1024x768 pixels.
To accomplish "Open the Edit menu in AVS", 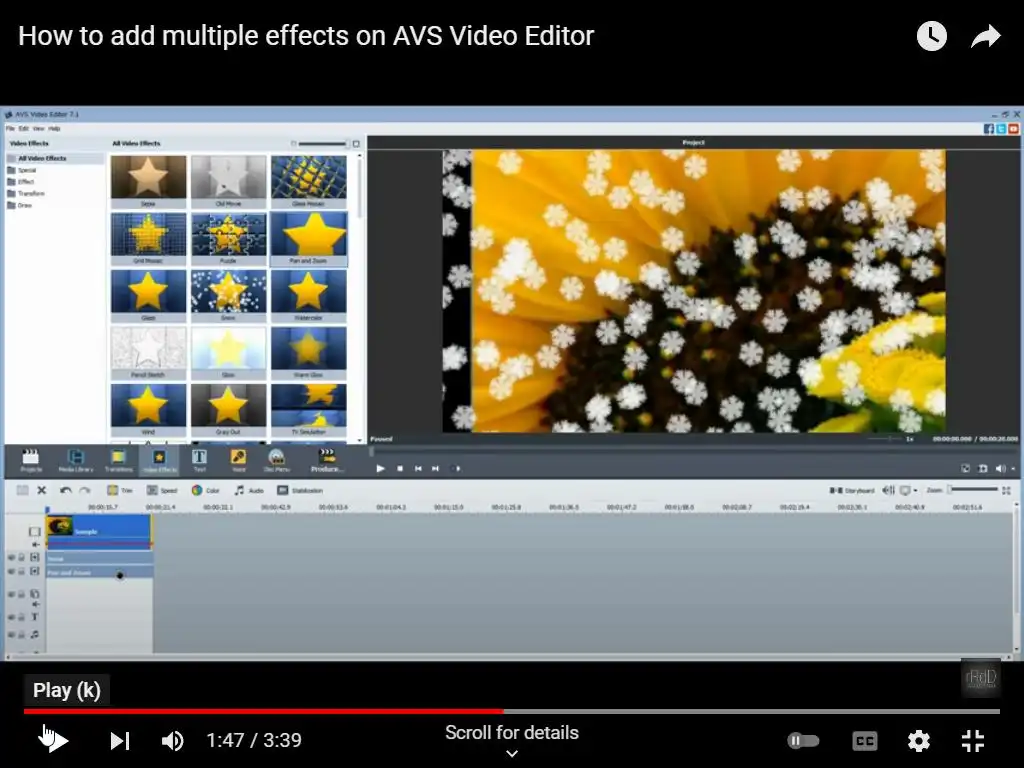I will [24, 129].
